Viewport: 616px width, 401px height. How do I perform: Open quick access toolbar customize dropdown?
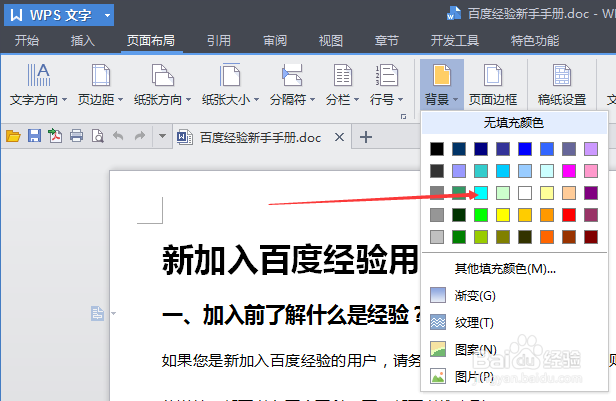(x=162, y=136)
